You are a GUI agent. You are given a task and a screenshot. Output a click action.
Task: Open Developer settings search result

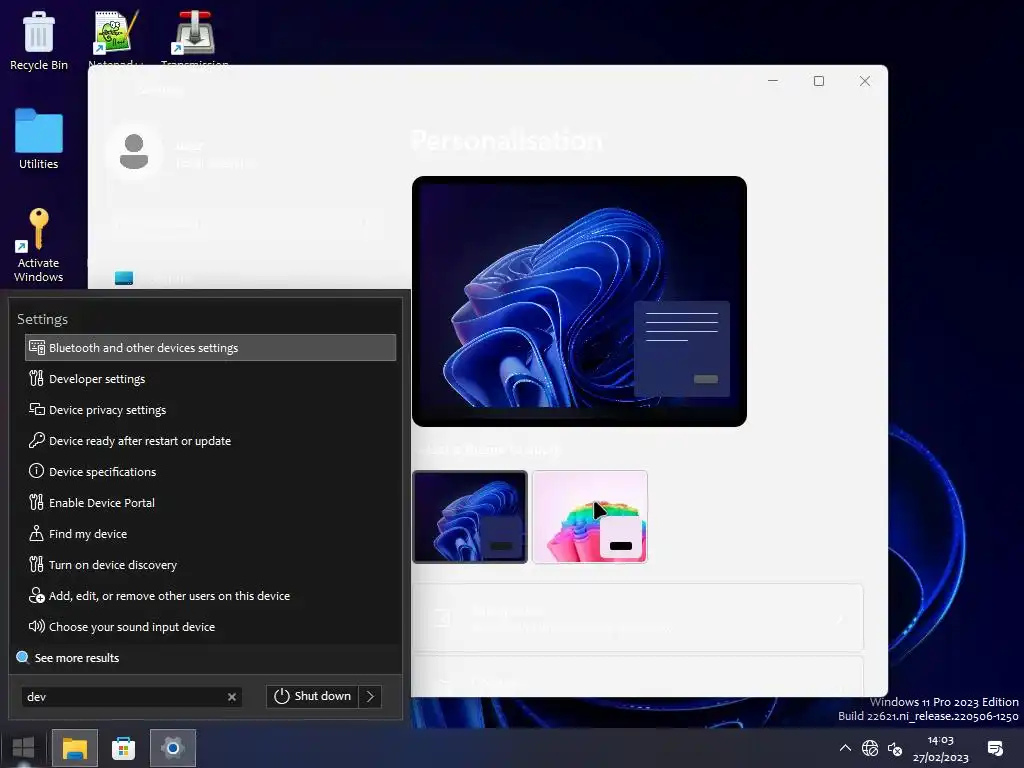[x=210, y=379]
